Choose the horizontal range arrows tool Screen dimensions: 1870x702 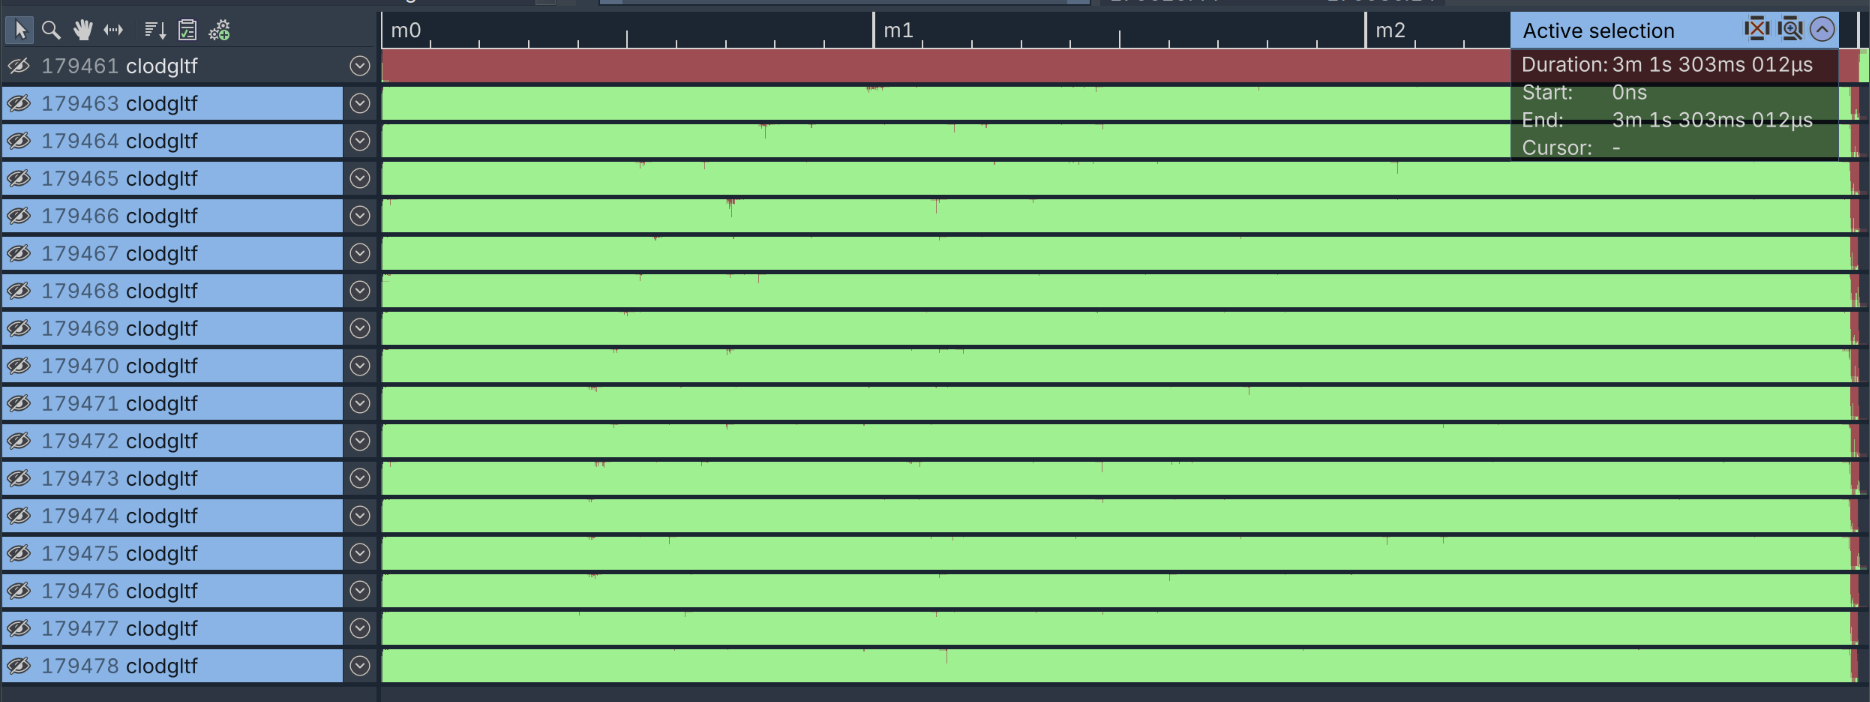point(113,30)
